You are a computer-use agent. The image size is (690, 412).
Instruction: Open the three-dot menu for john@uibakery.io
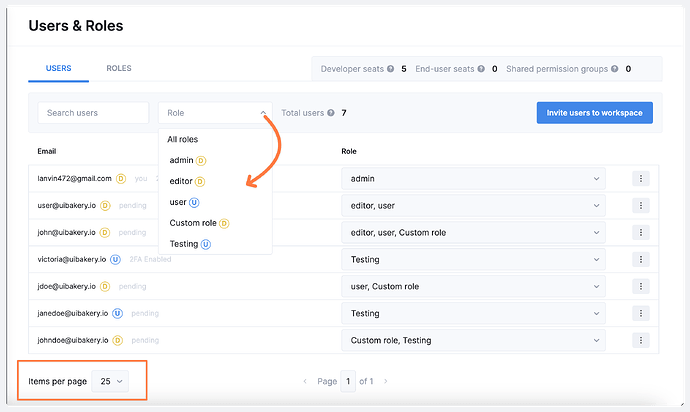tap(641, 232)
